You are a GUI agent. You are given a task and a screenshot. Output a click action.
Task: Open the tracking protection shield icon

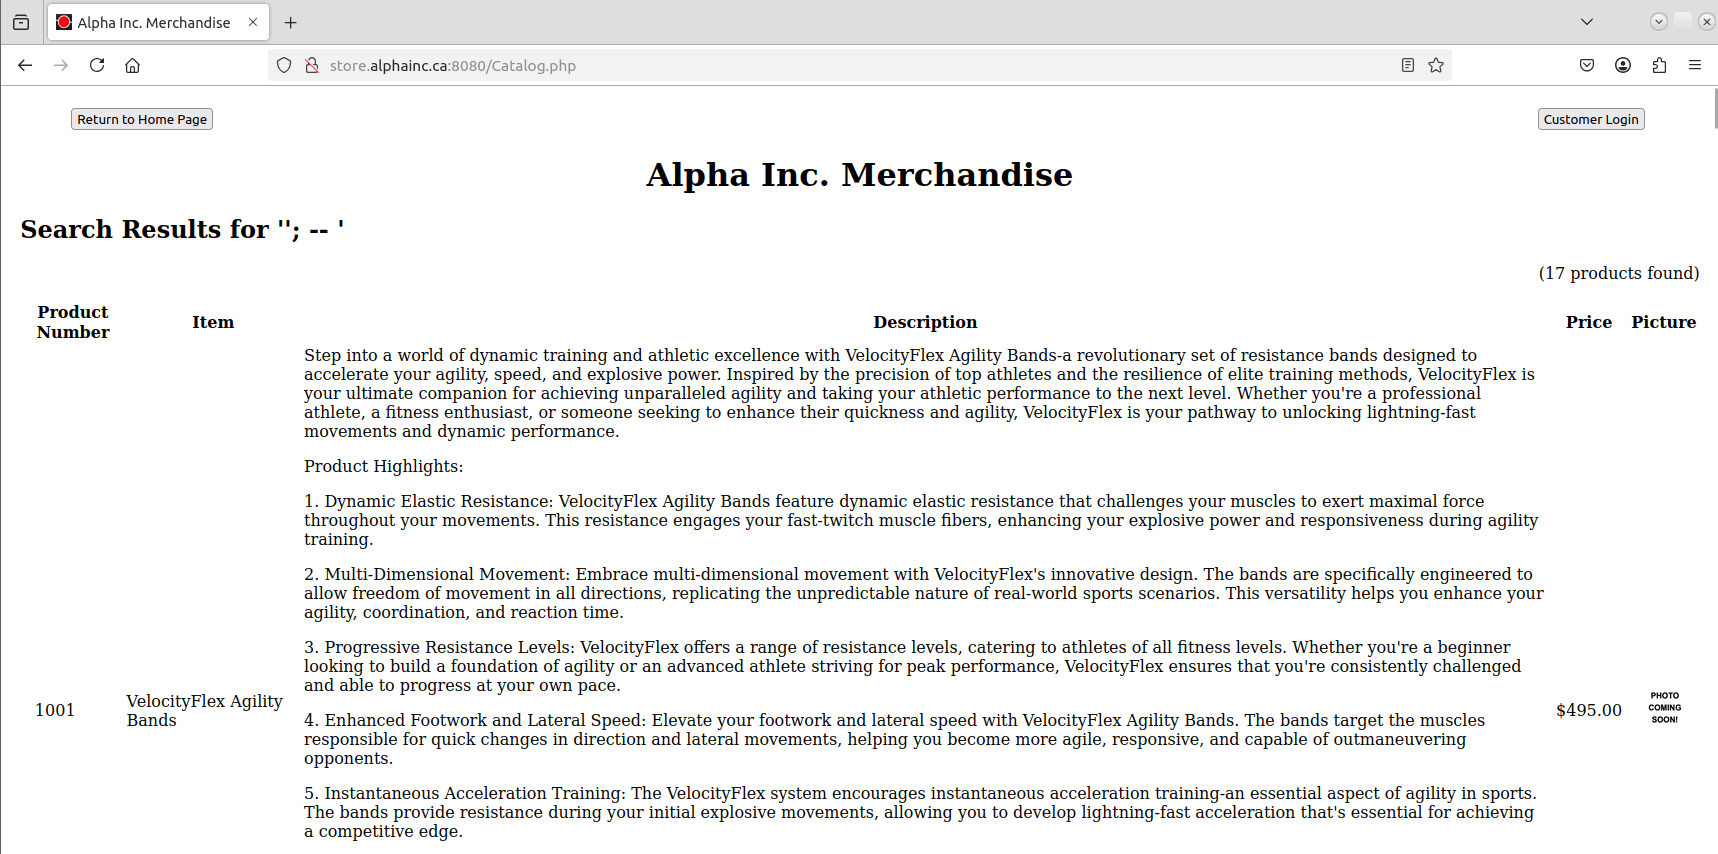point(284,65)
